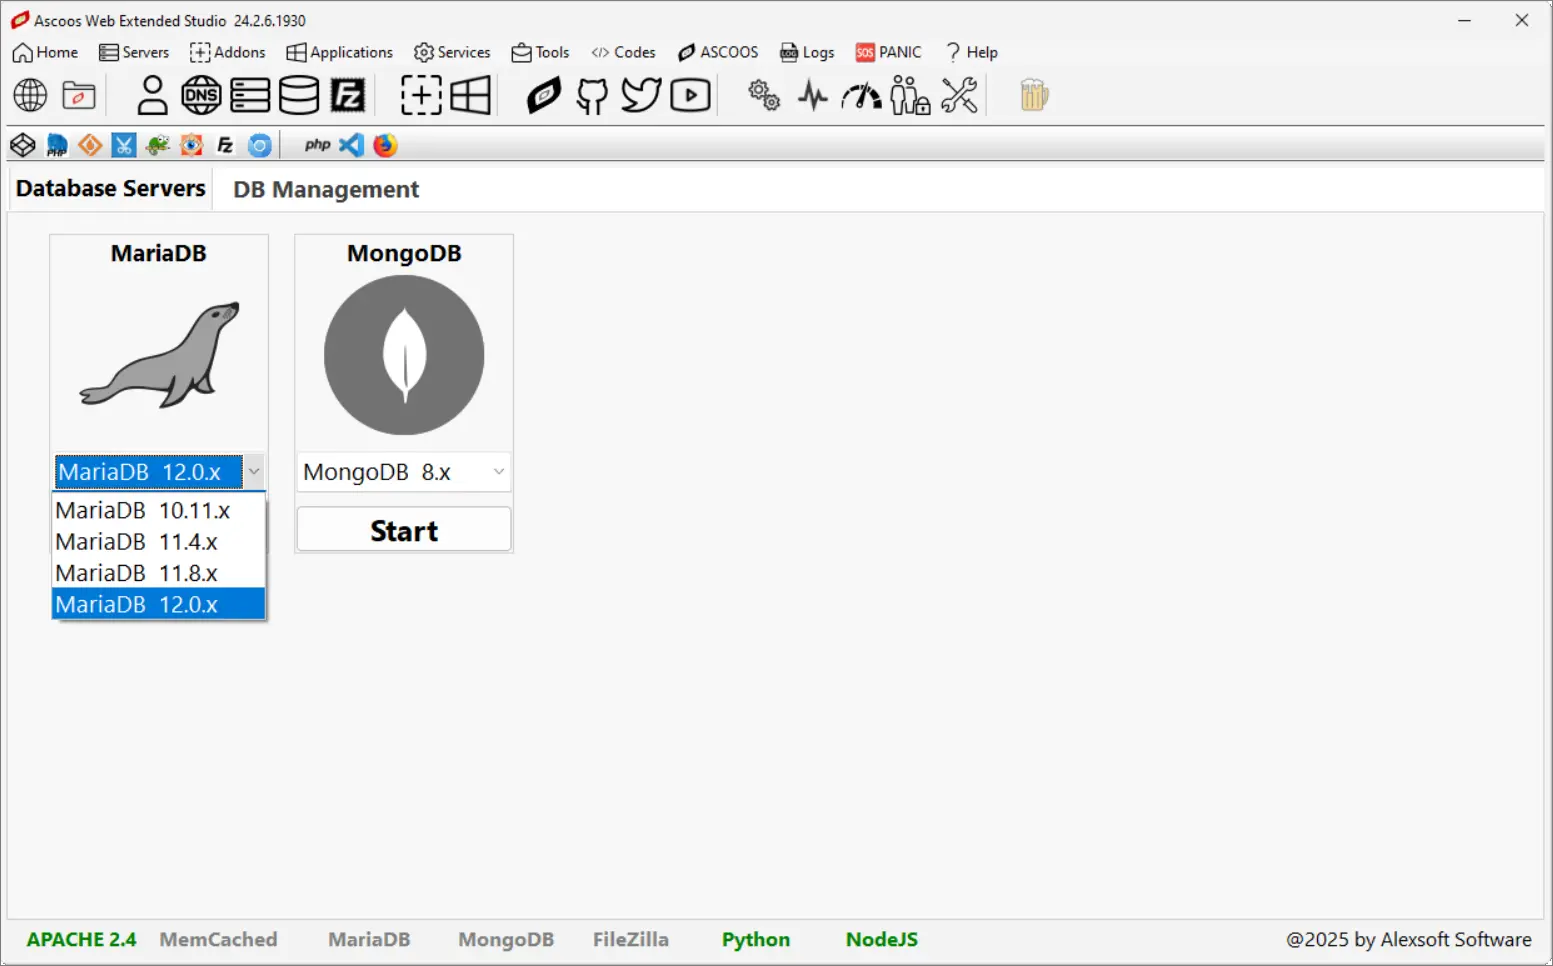Open the user profile person icon
Viewport: 1553px width, 966px height.
[x=152, y=96]
